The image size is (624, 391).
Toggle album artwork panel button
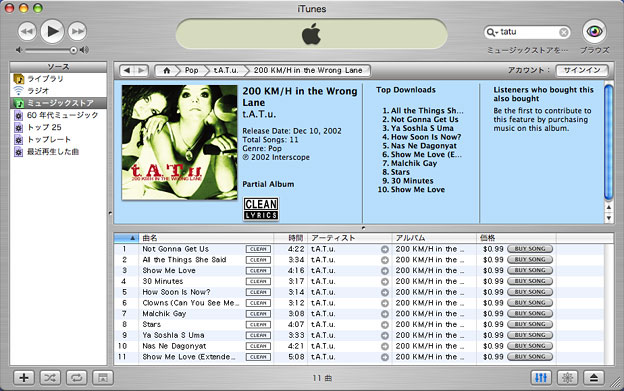click(103, 377)
